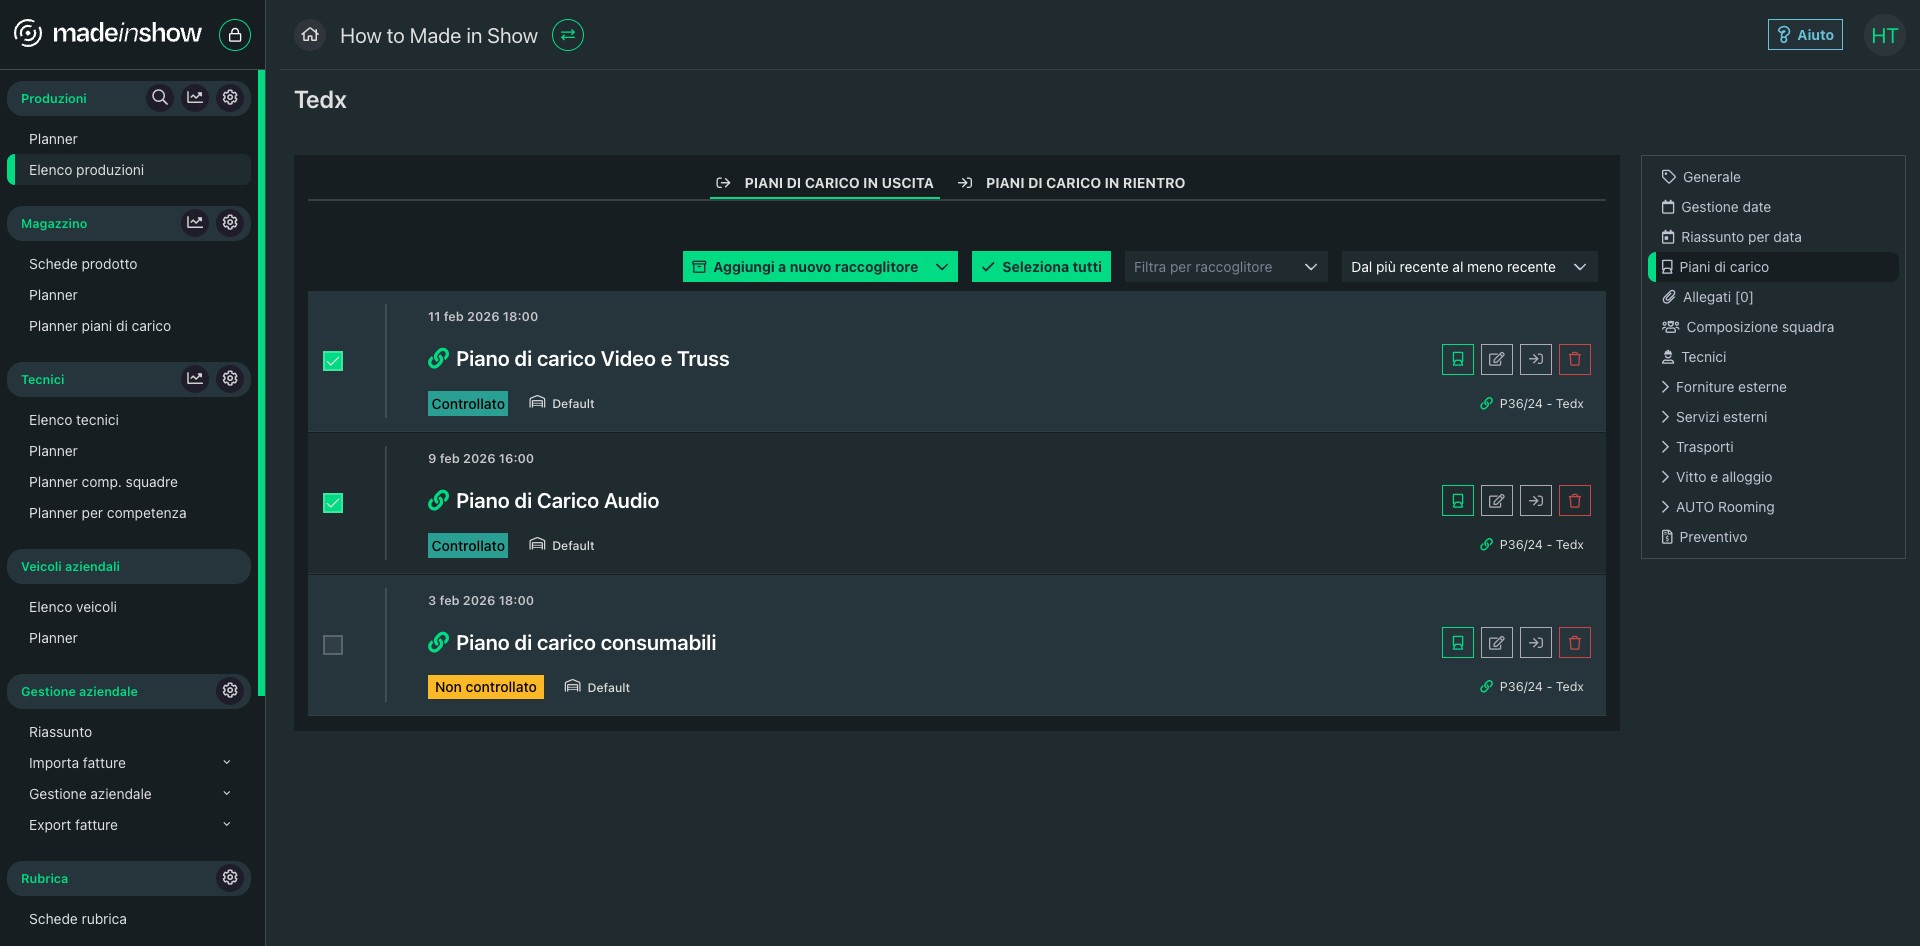This screenshot has width=1920, height=946.
Task: Uncheck Piano di carico Video e Truss checkbox
Action: [333, 361]
